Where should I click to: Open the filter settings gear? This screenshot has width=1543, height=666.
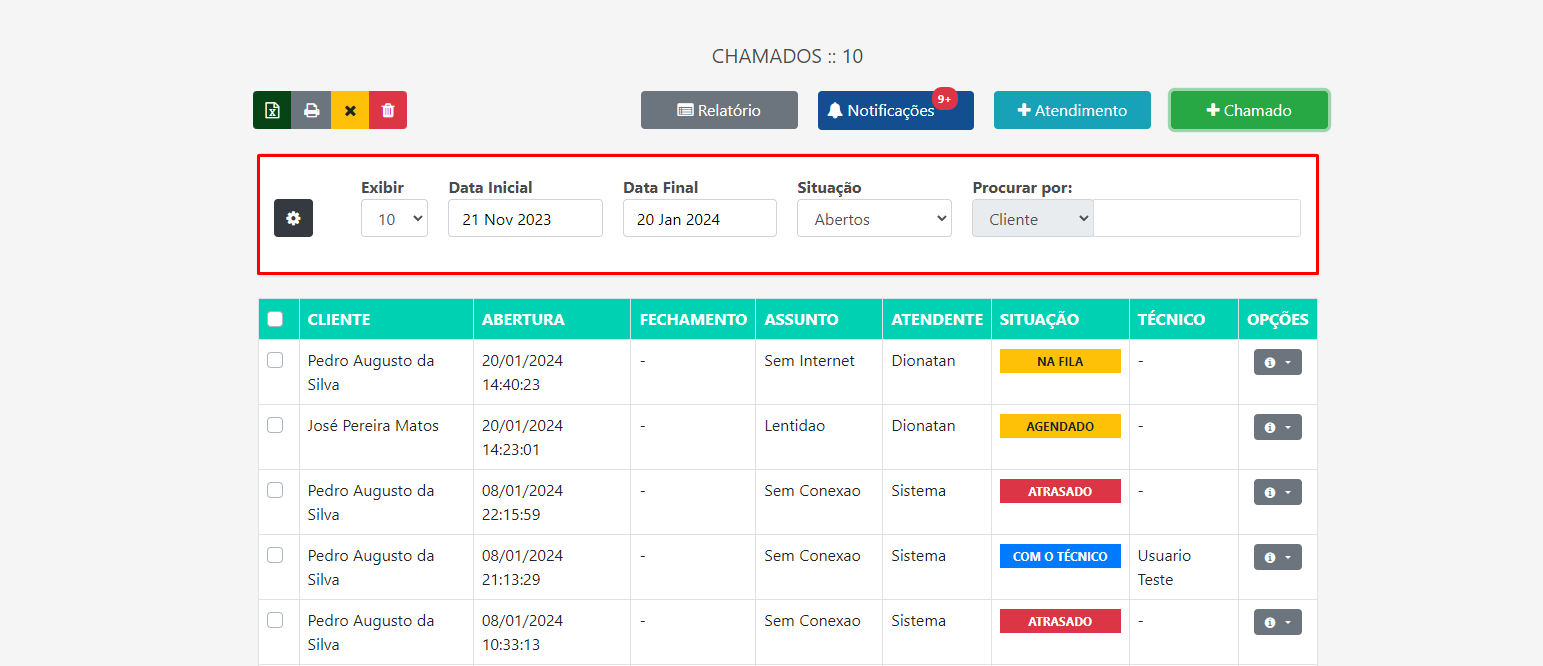(293, 217)
